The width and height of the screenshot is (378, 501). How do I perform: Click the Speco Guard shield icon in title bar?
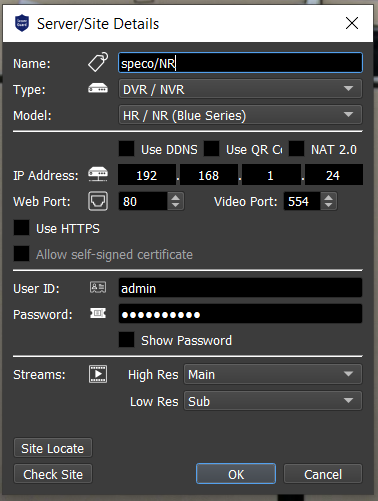22,23
